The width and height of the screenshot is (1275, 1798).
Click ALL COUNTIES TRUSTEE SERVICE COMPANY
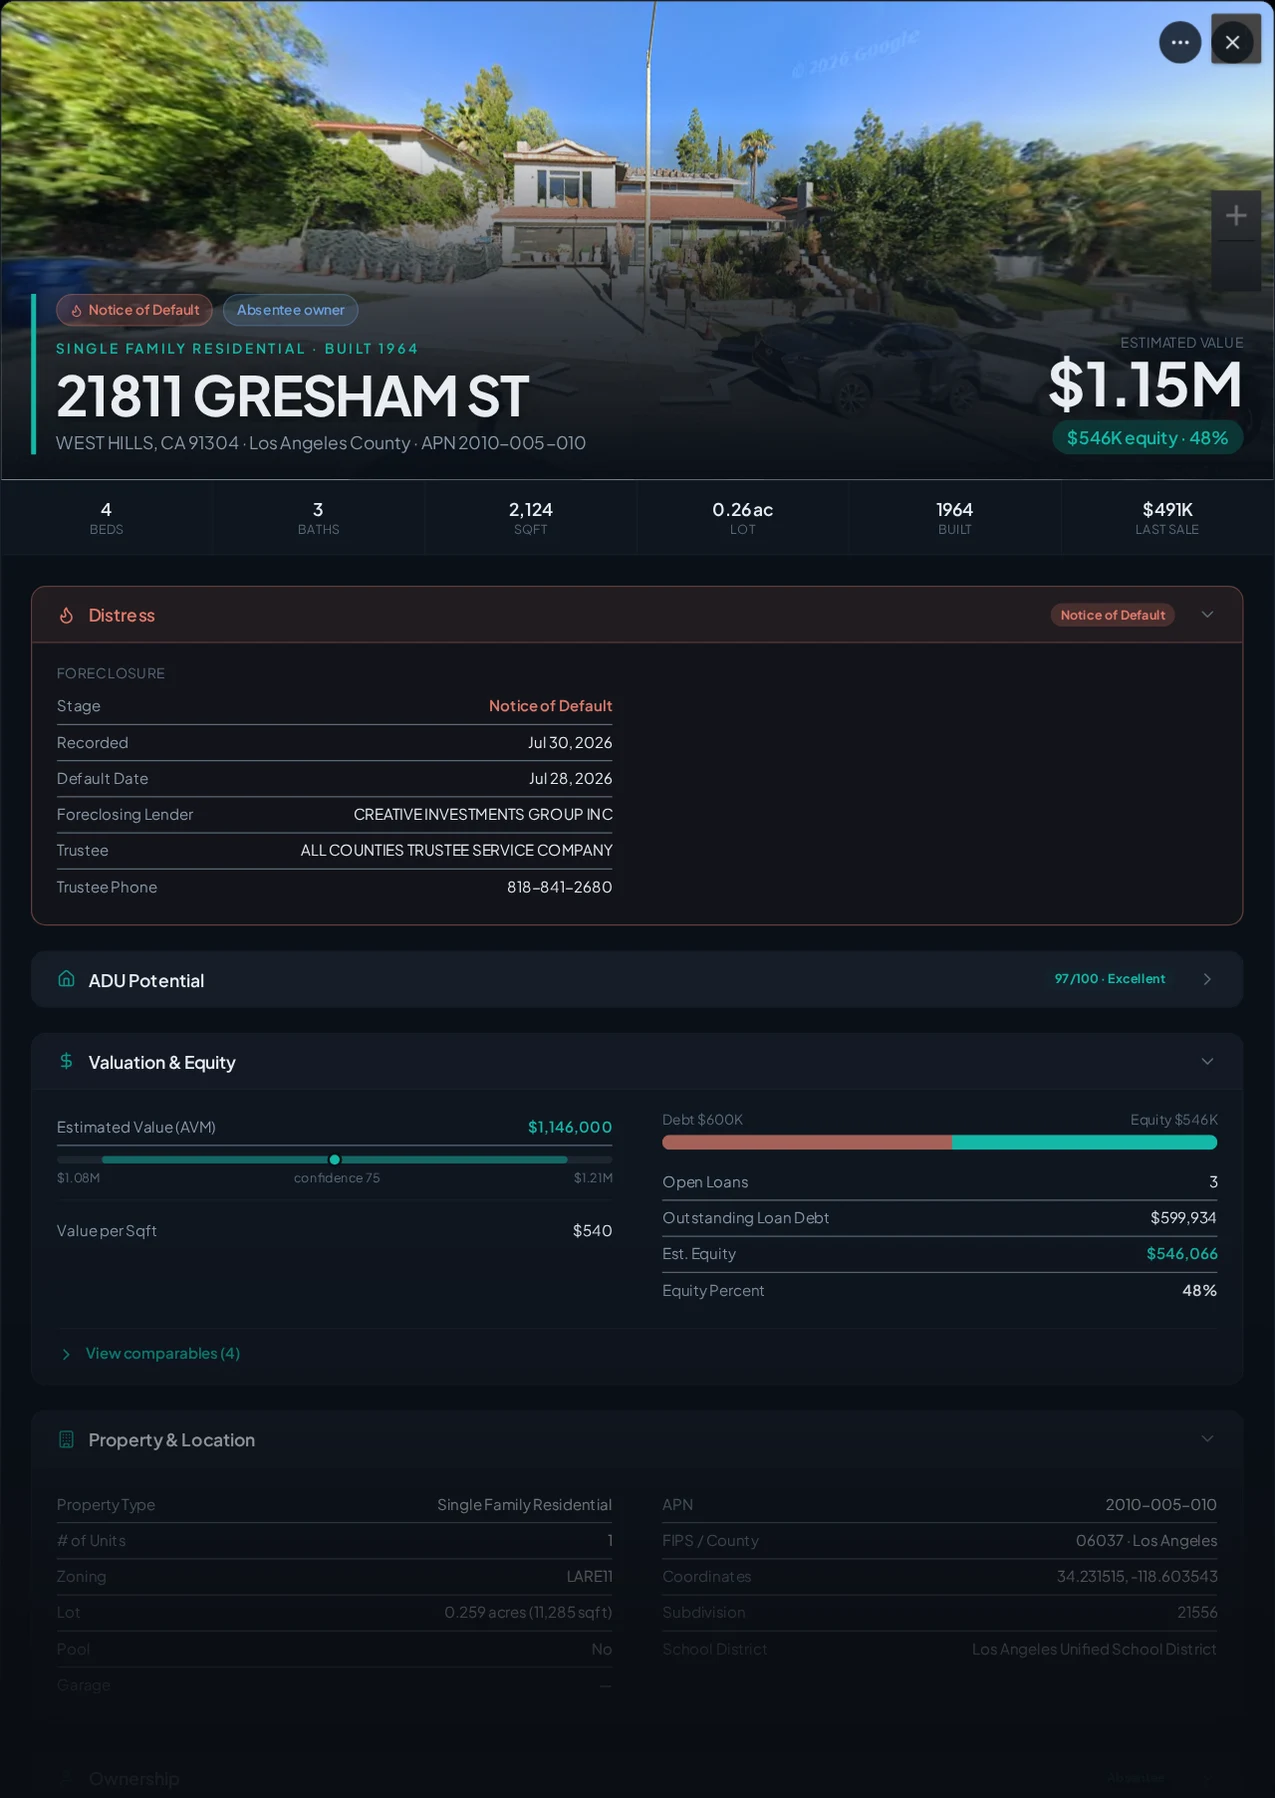pyautogui.click(x=456, y=850)
